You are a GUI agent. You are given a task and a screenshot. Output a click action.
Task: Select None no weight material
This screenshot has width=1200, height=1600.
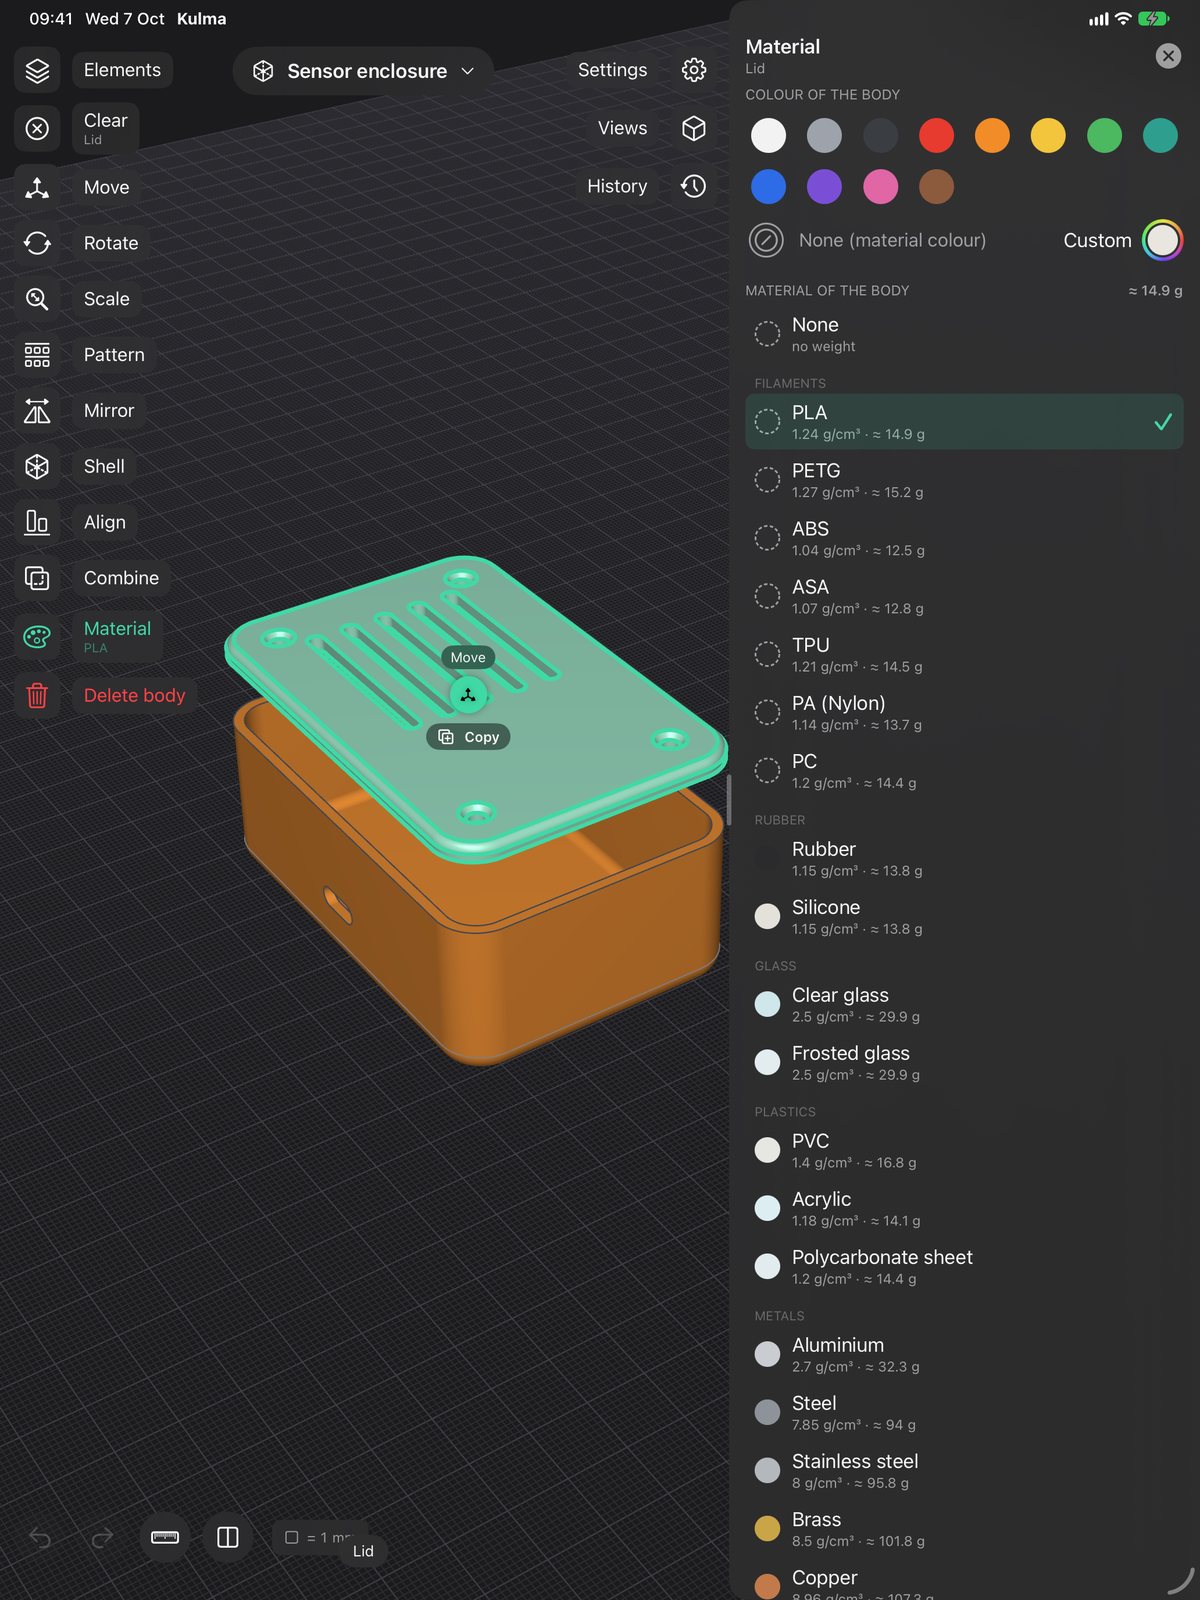point(964,334)
